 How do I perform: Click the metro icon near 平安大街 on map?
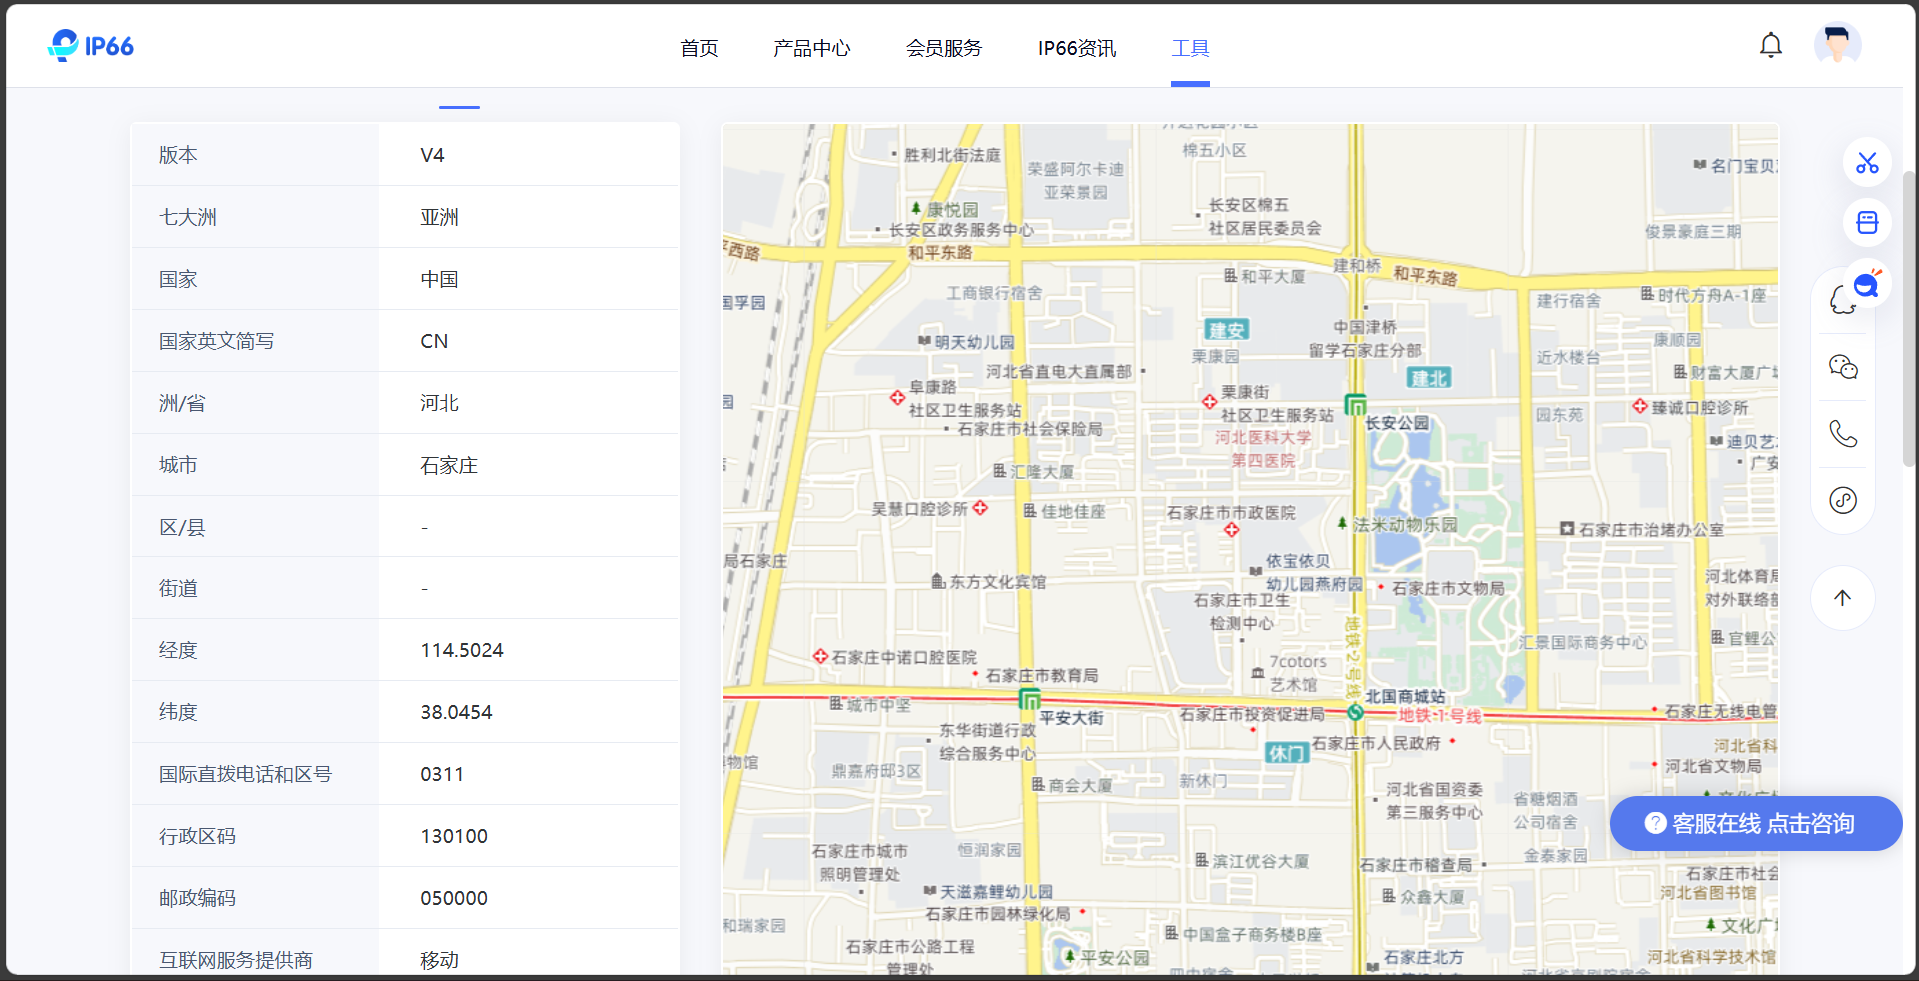tap(1030, 700)
